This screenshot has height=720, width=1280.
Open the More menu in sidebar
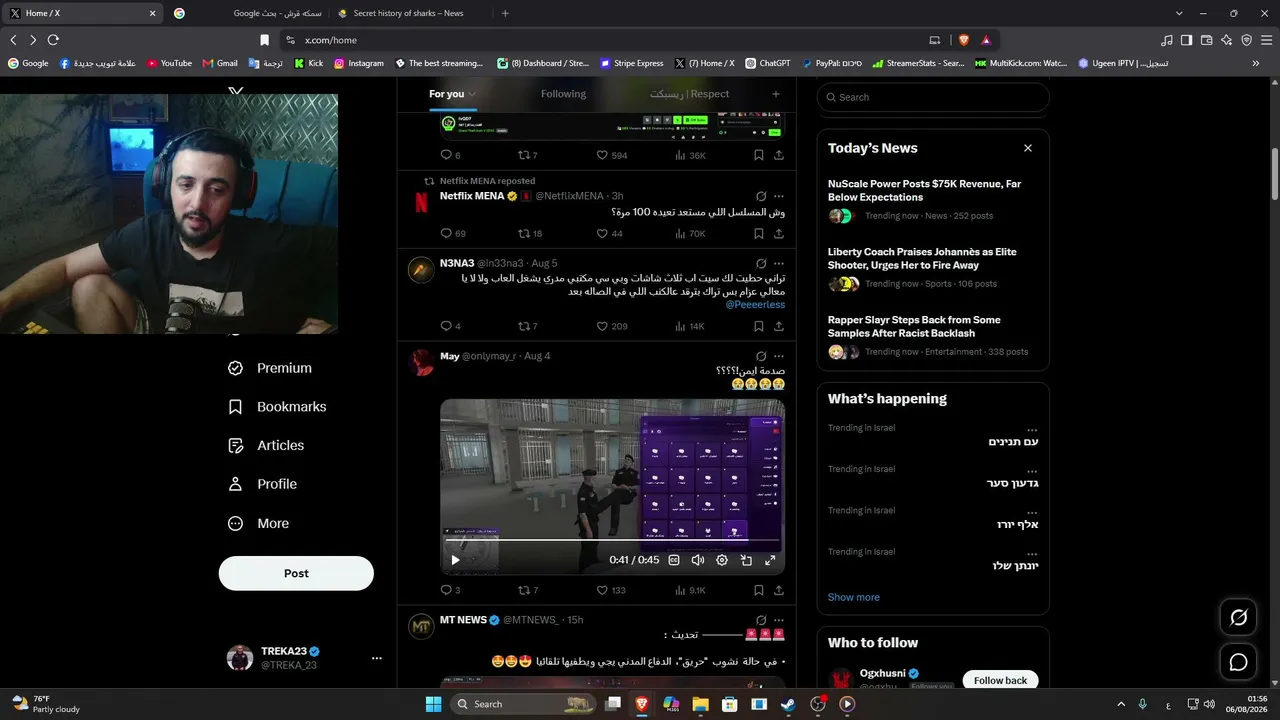[x=259, y=523]
